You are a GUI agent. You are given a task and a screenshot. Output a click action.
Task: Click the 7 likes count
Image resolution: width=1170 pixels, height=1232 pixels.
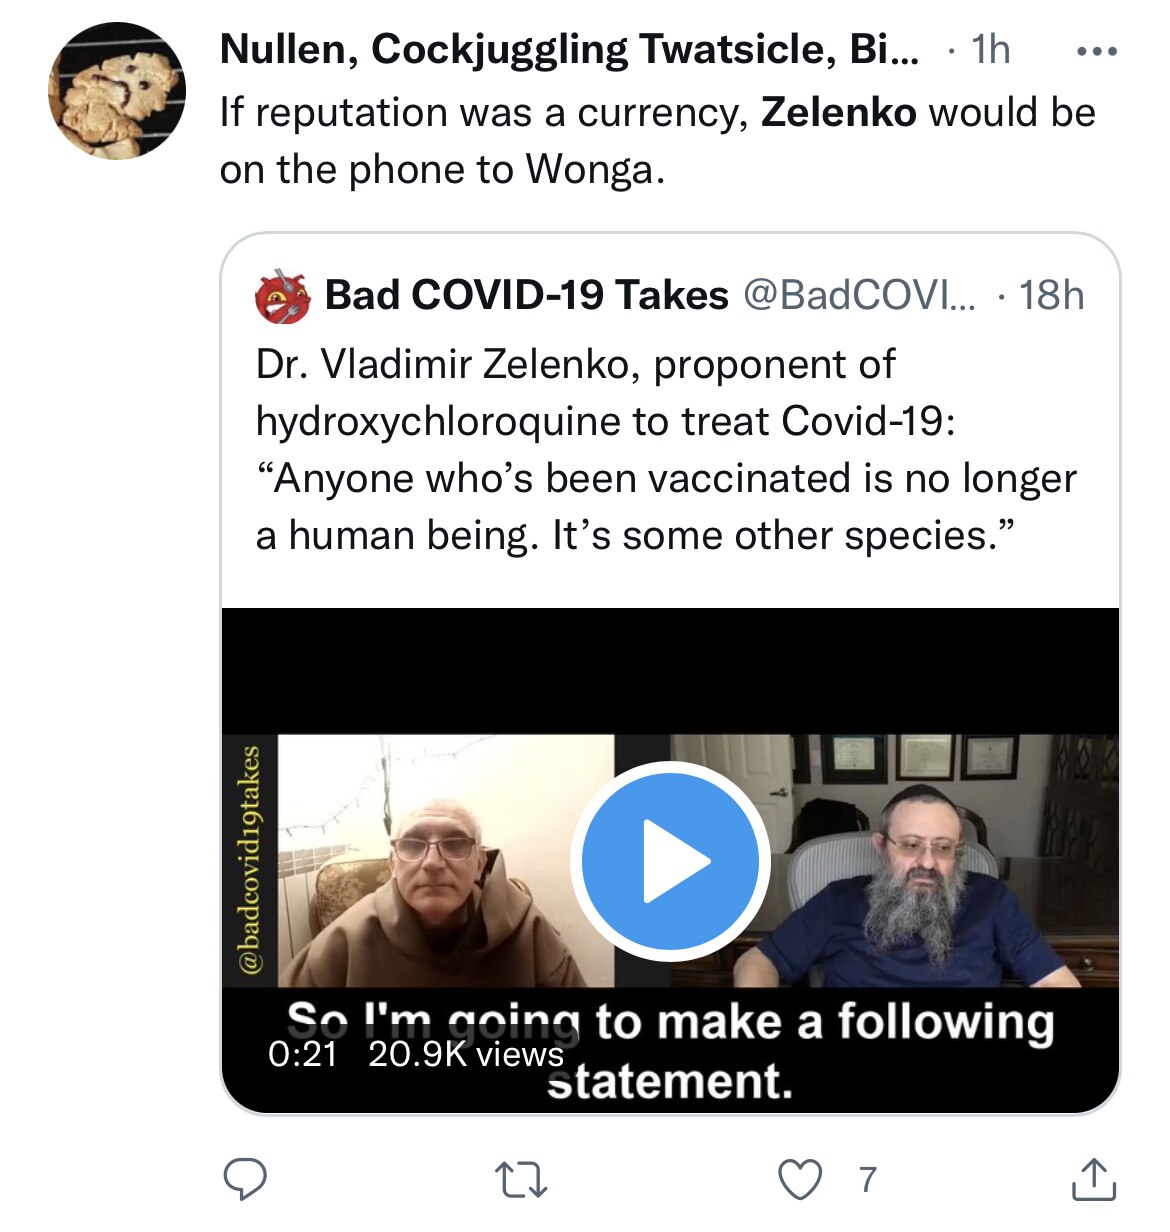(x=868, y=1180)
